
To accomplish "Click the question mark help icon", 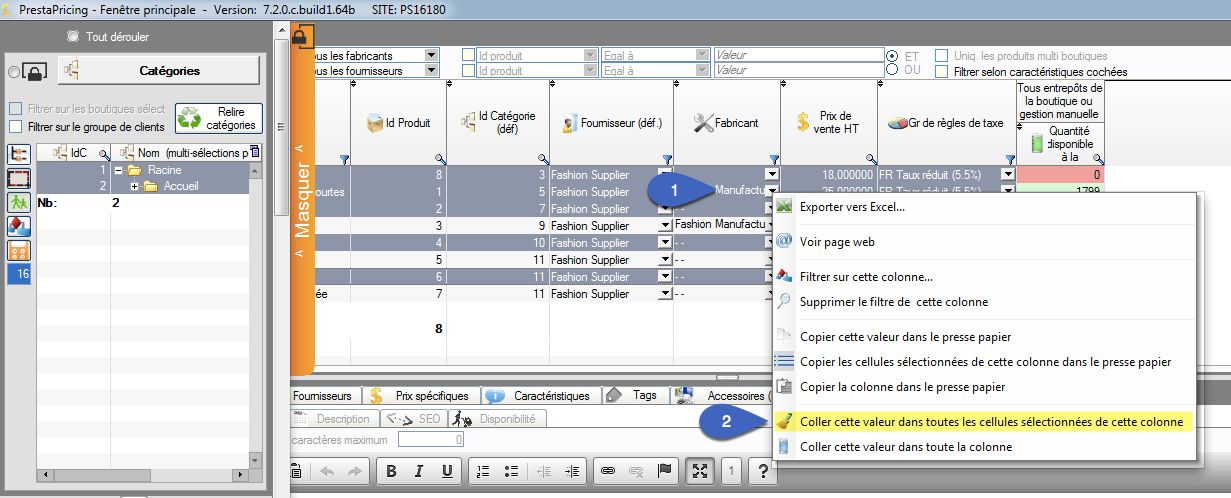I will point(762,471).
